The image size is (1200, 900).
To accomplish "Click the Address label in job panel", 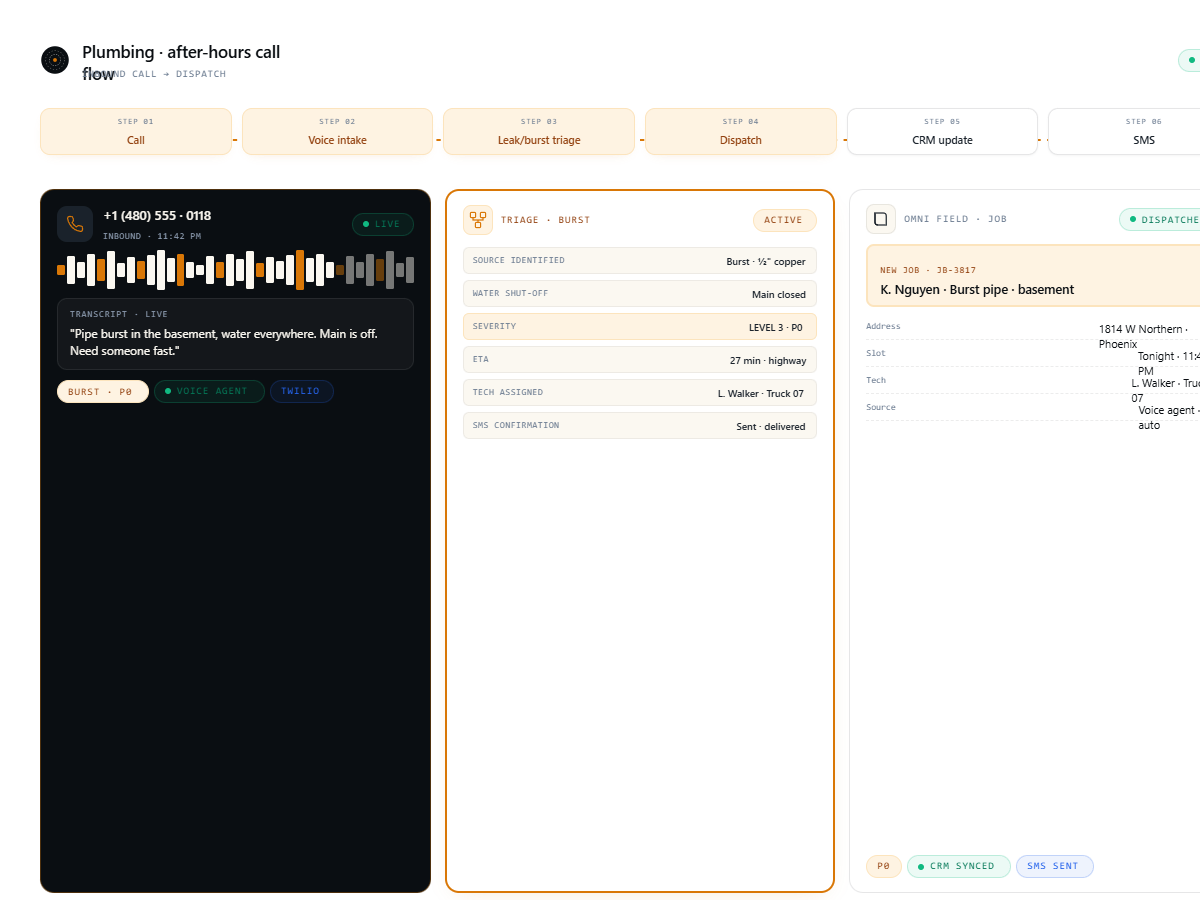I will pyautogui.click(x=883, y=326).
